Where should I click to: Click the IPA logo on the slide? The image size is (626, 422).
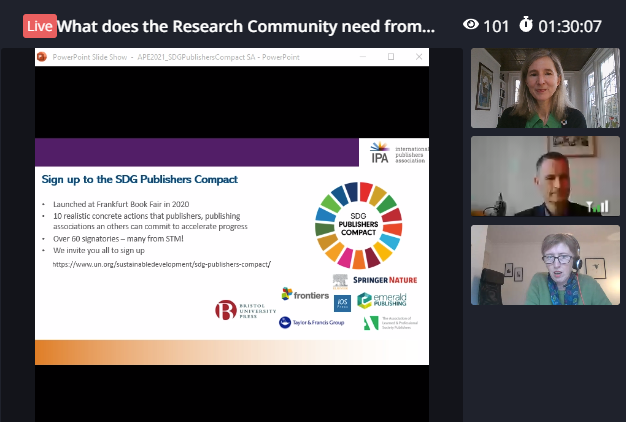(379, 153)
